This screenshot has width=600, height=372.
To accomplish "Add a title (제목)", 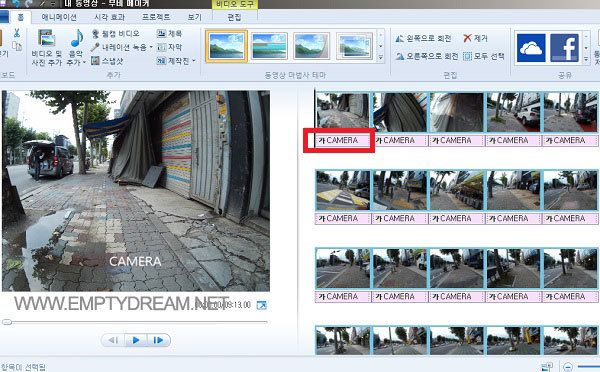I will click(x=170, y=34).
